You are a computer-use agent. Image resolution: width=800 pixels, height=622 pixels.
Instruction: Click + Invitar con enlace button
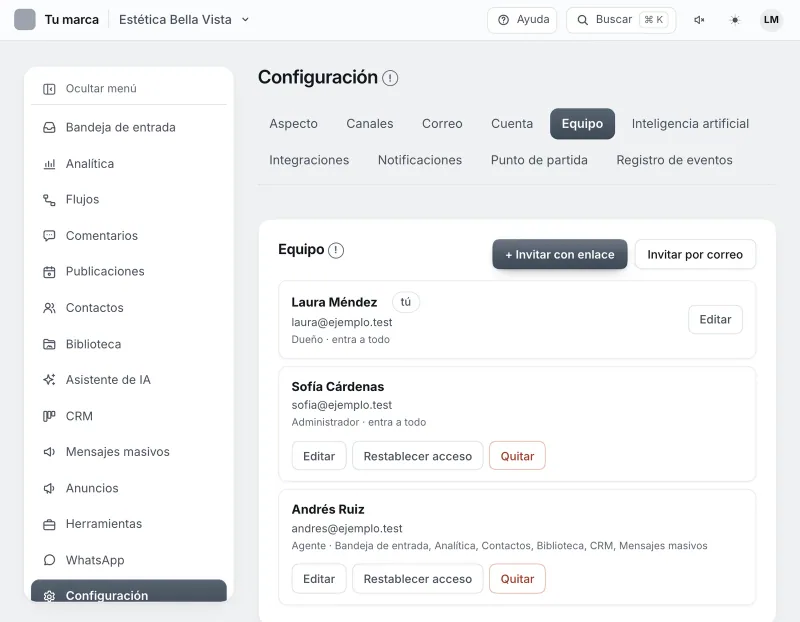(x=560, y=254)
